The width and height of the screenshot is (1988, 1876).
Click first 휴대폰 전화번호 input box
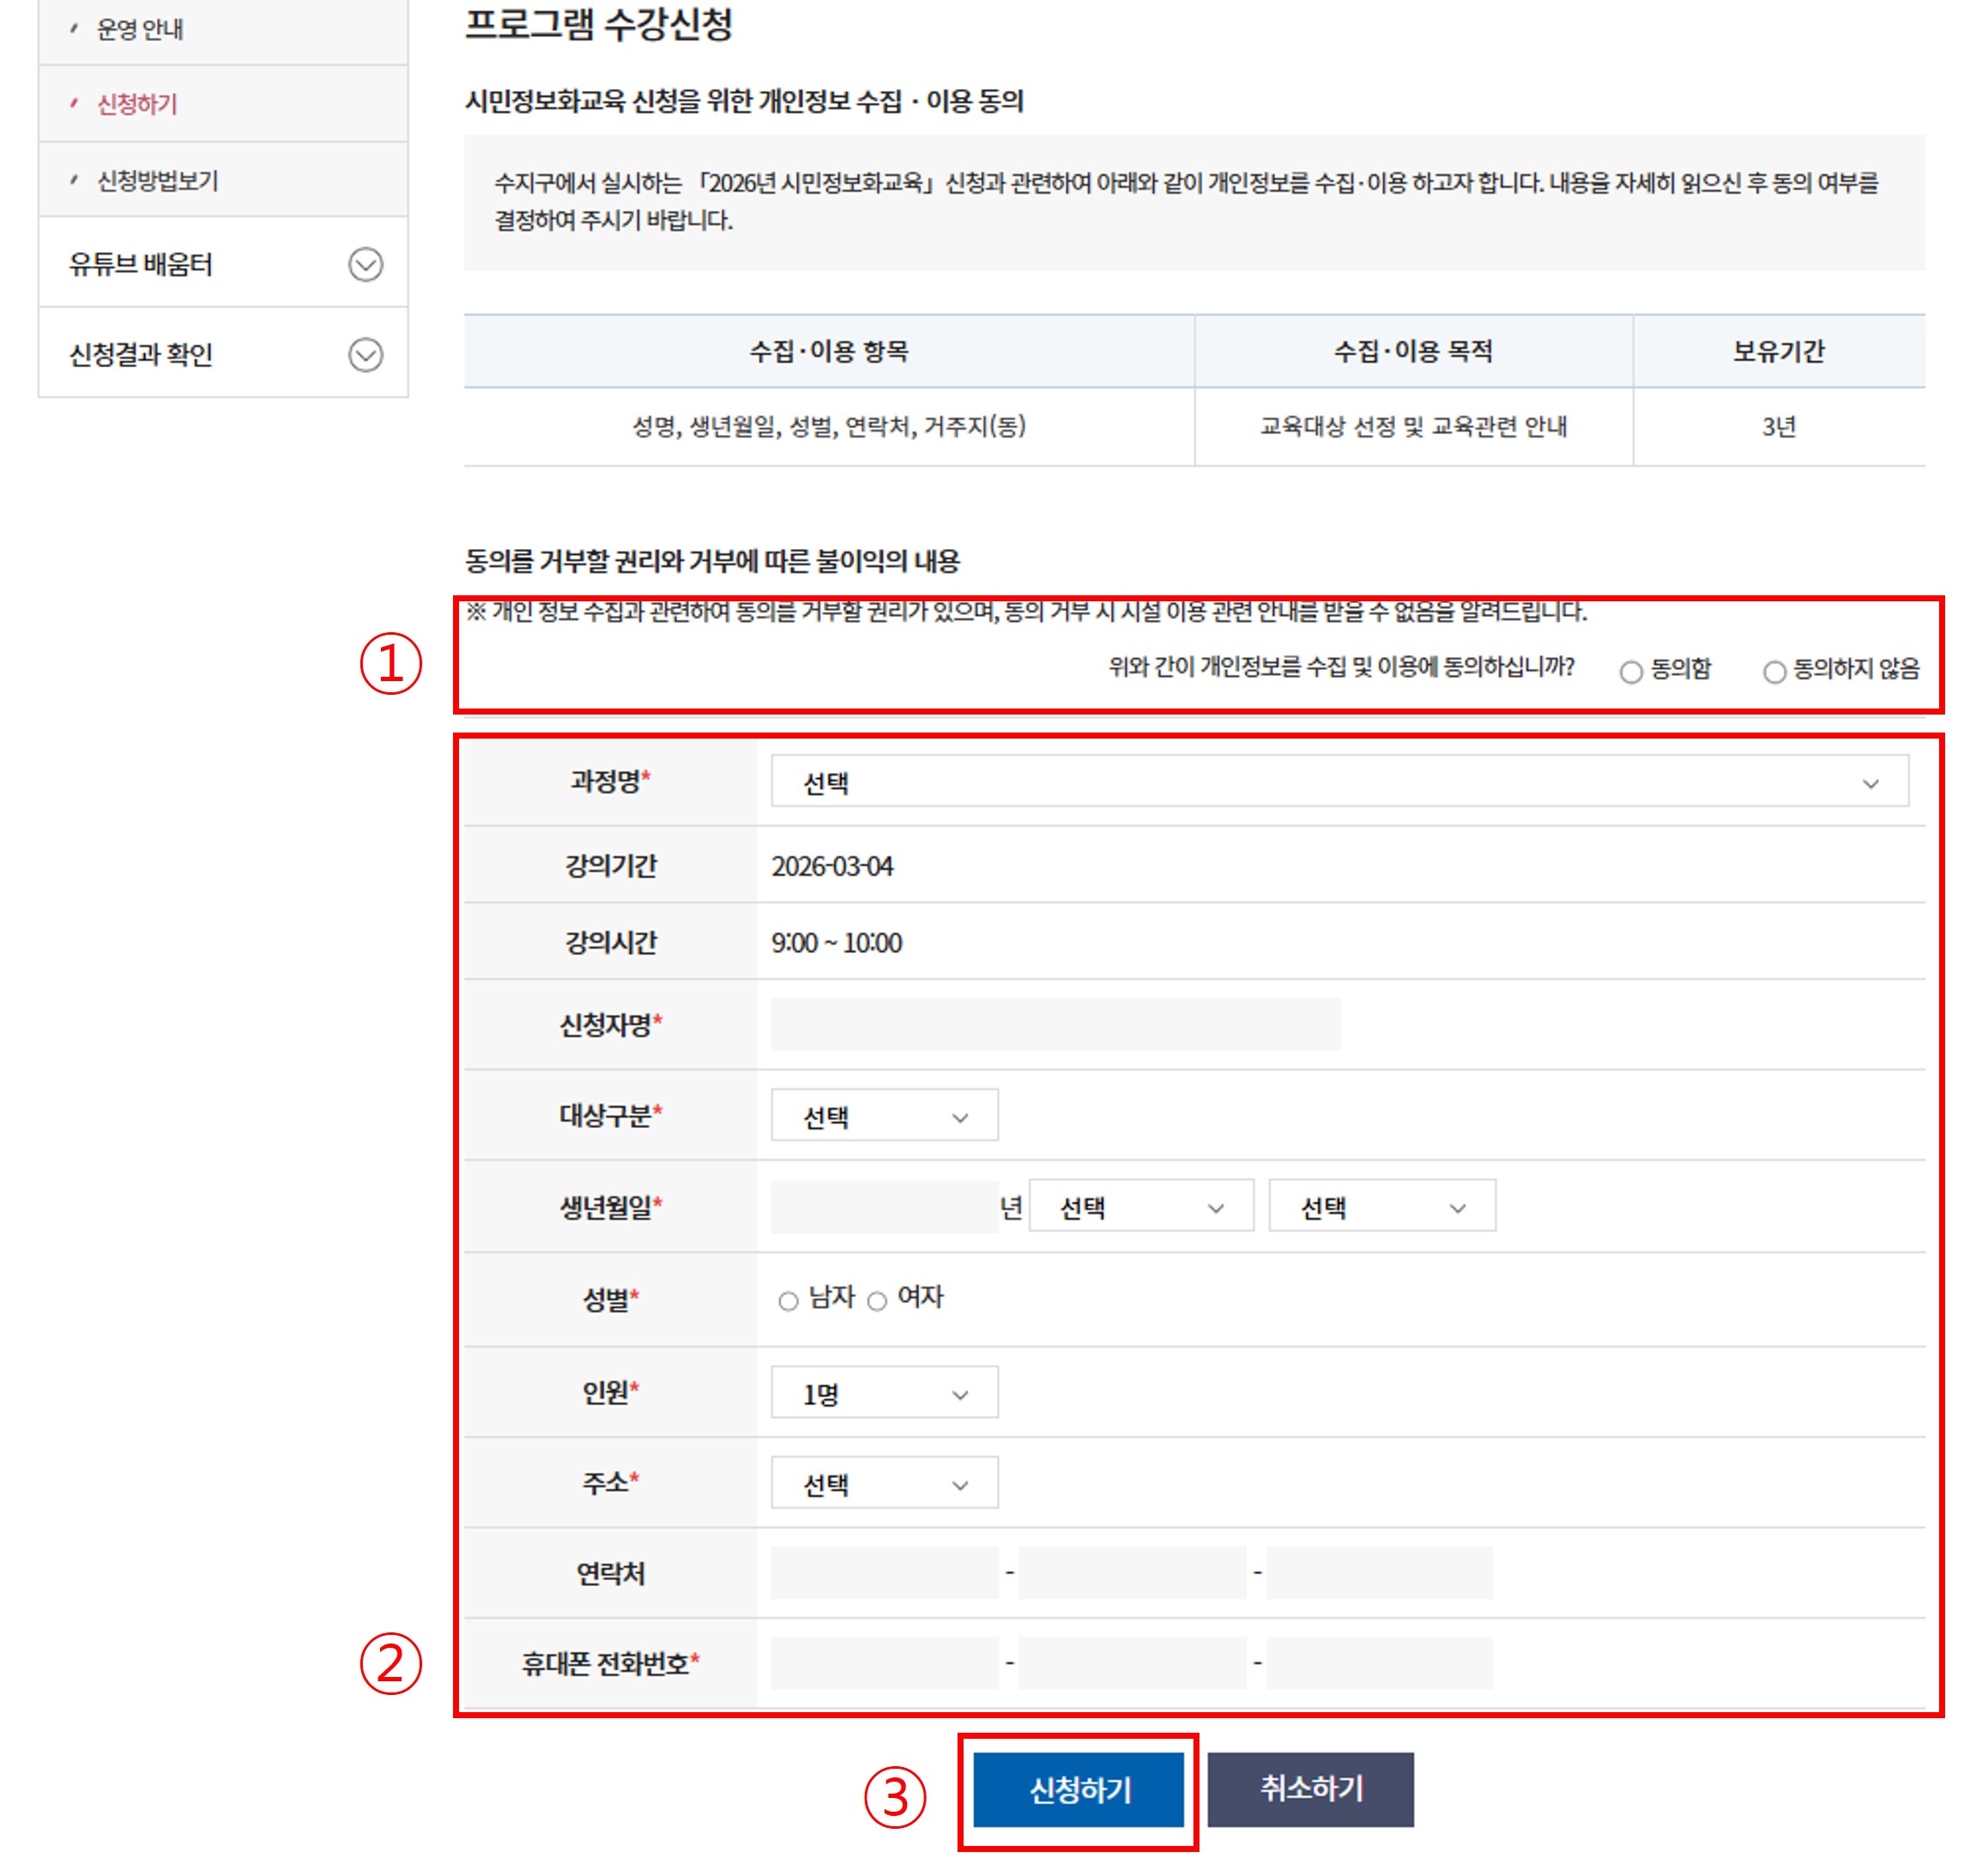pos(884,1663)
